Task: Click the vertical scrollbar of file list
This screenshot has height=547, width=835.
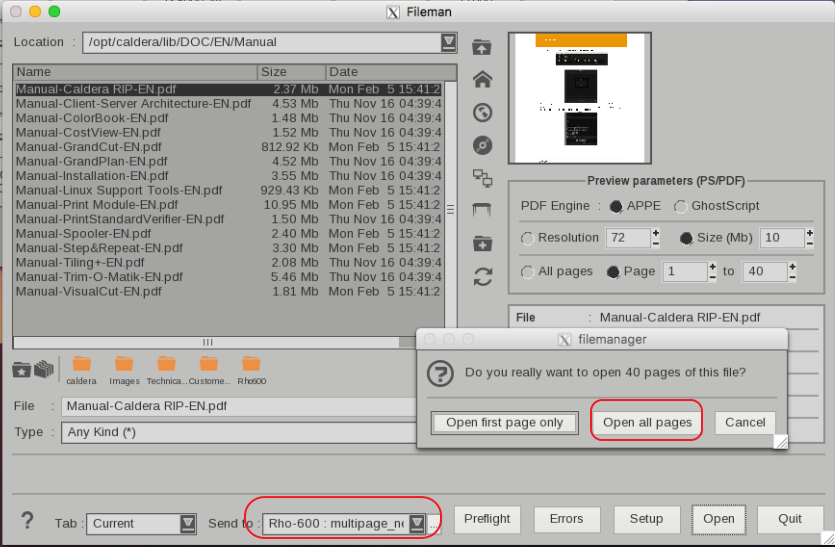Action: coord(451,209)
